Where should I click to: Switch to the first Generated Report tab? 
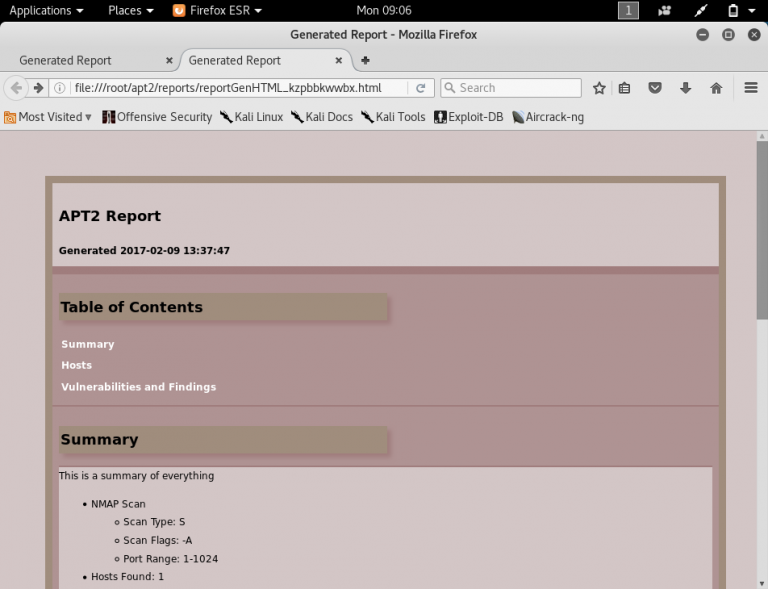pos(66,60)
